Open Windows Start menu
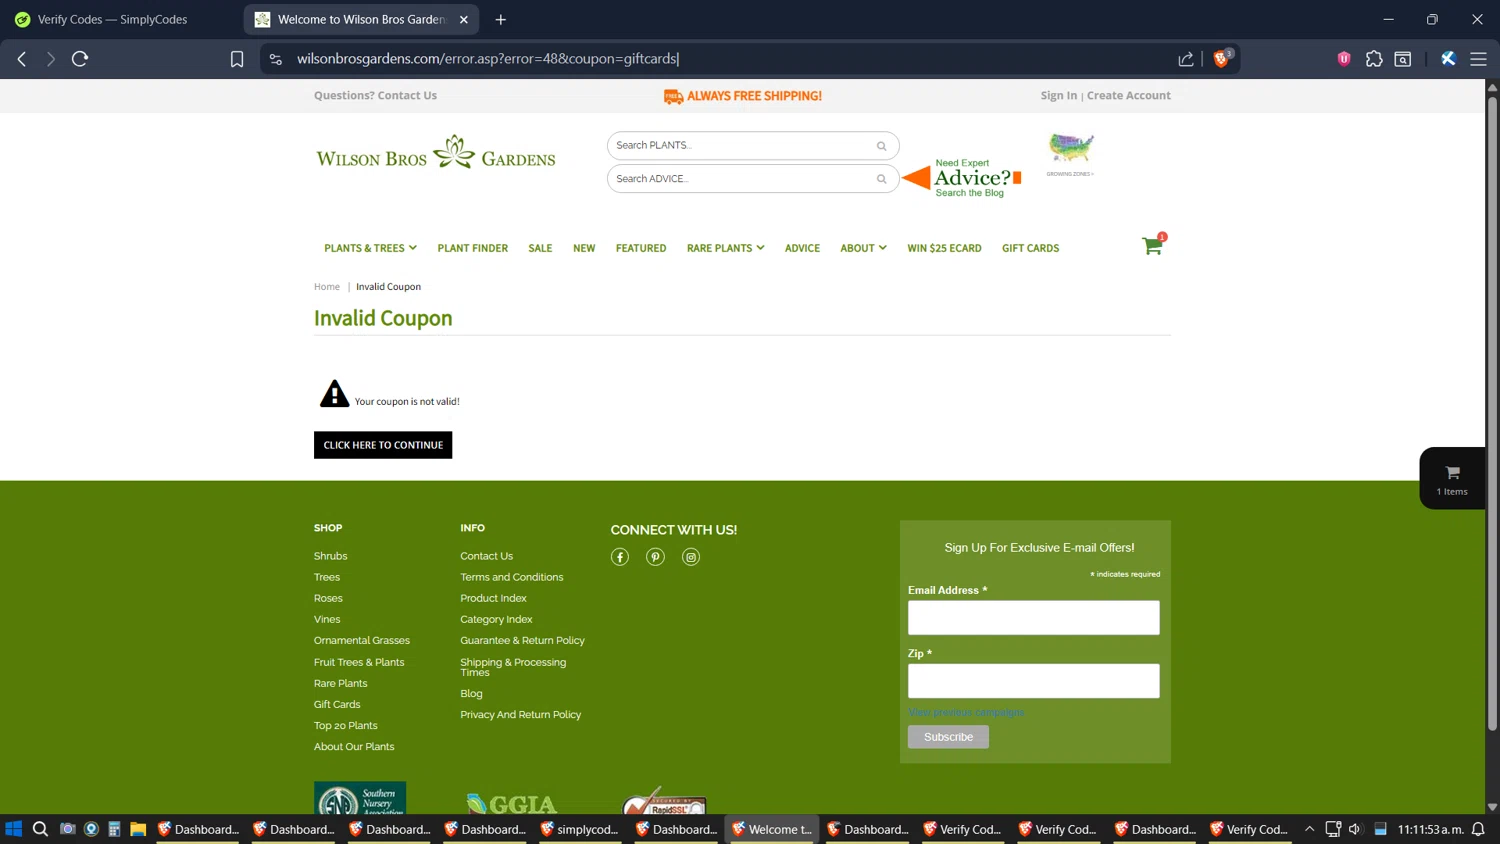Screen dimensions: 1500x844 point(14,829)
